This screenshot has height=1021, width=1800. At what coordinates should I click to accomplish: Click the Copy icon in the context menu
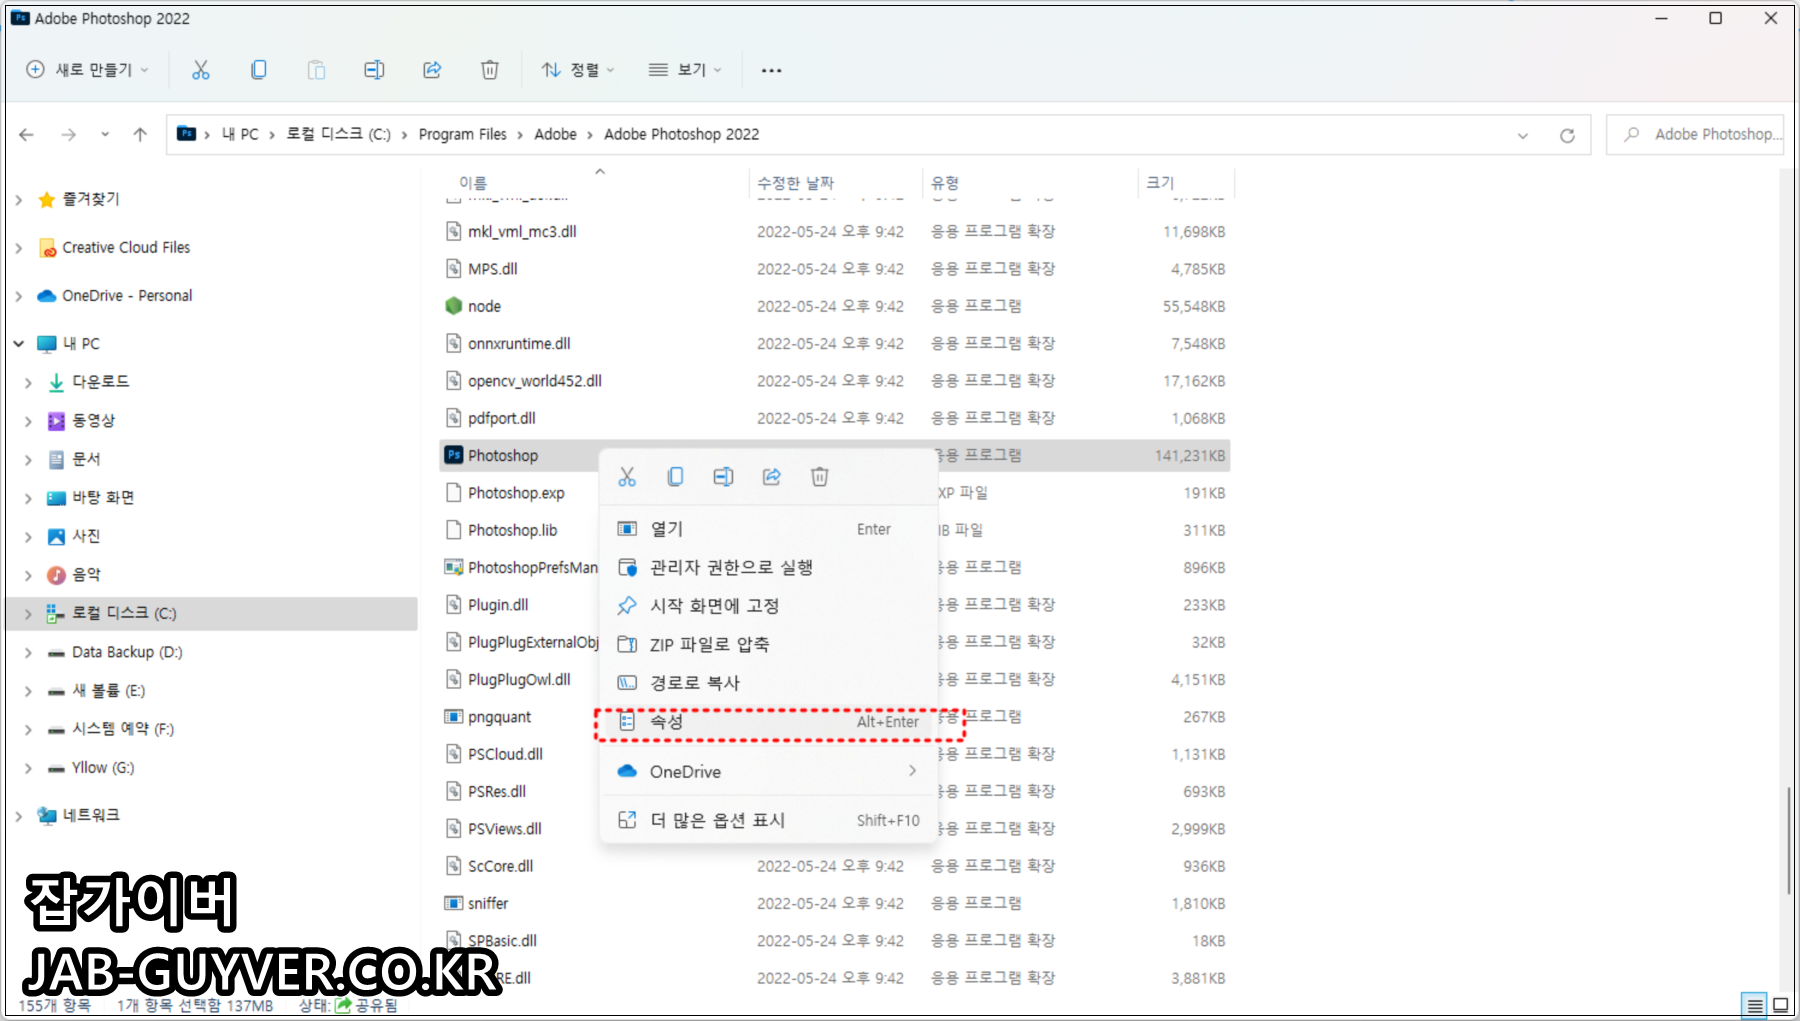click(x=675, y=477)
